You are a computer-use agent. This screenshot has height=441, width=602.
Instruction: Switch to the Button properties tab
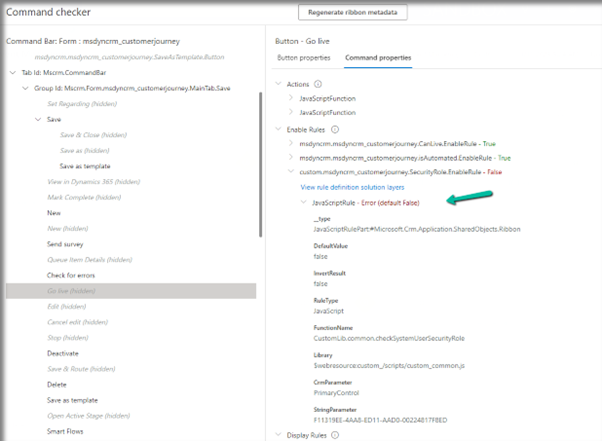pyautogui.click(x=304, y=58)
